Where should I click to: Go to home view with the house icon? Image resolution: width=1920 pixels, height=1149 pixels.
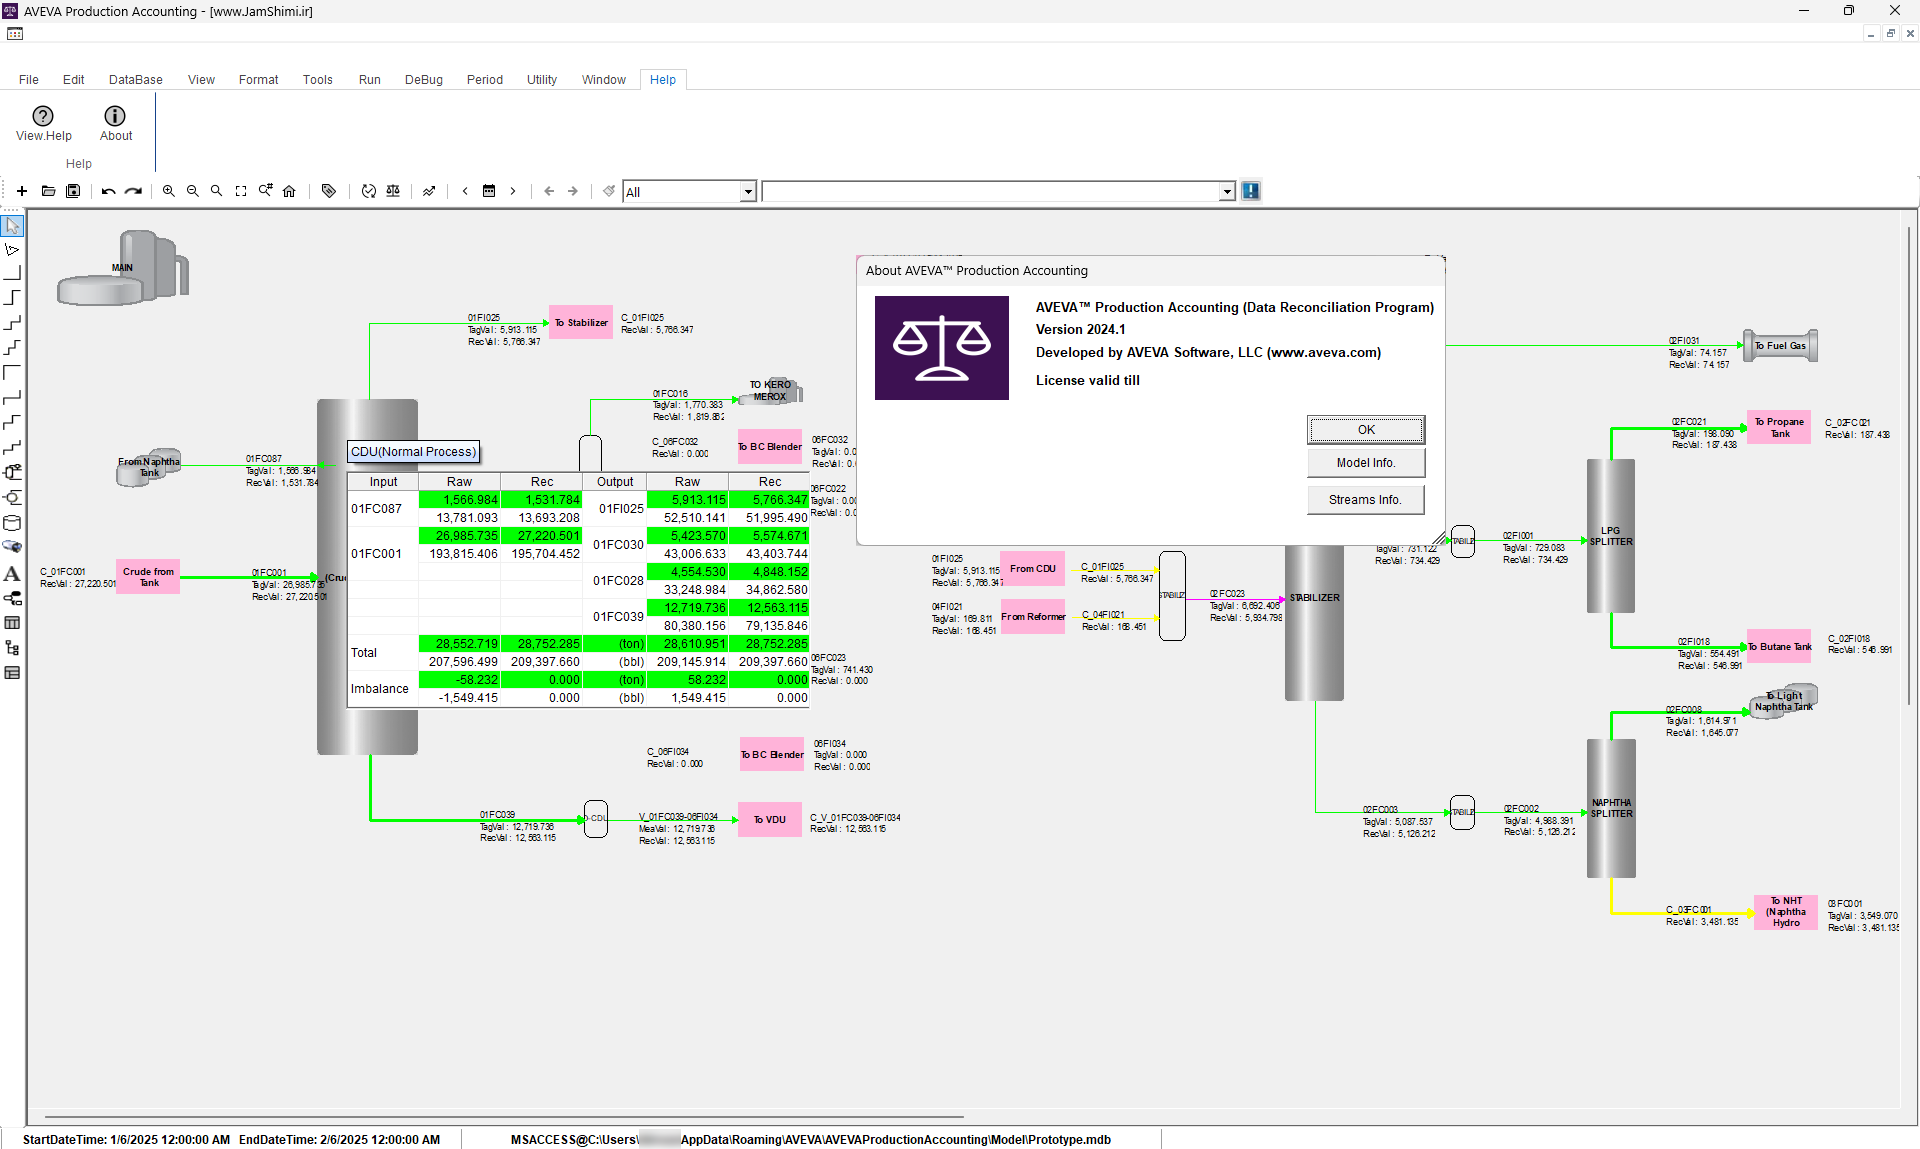[289, 191]
